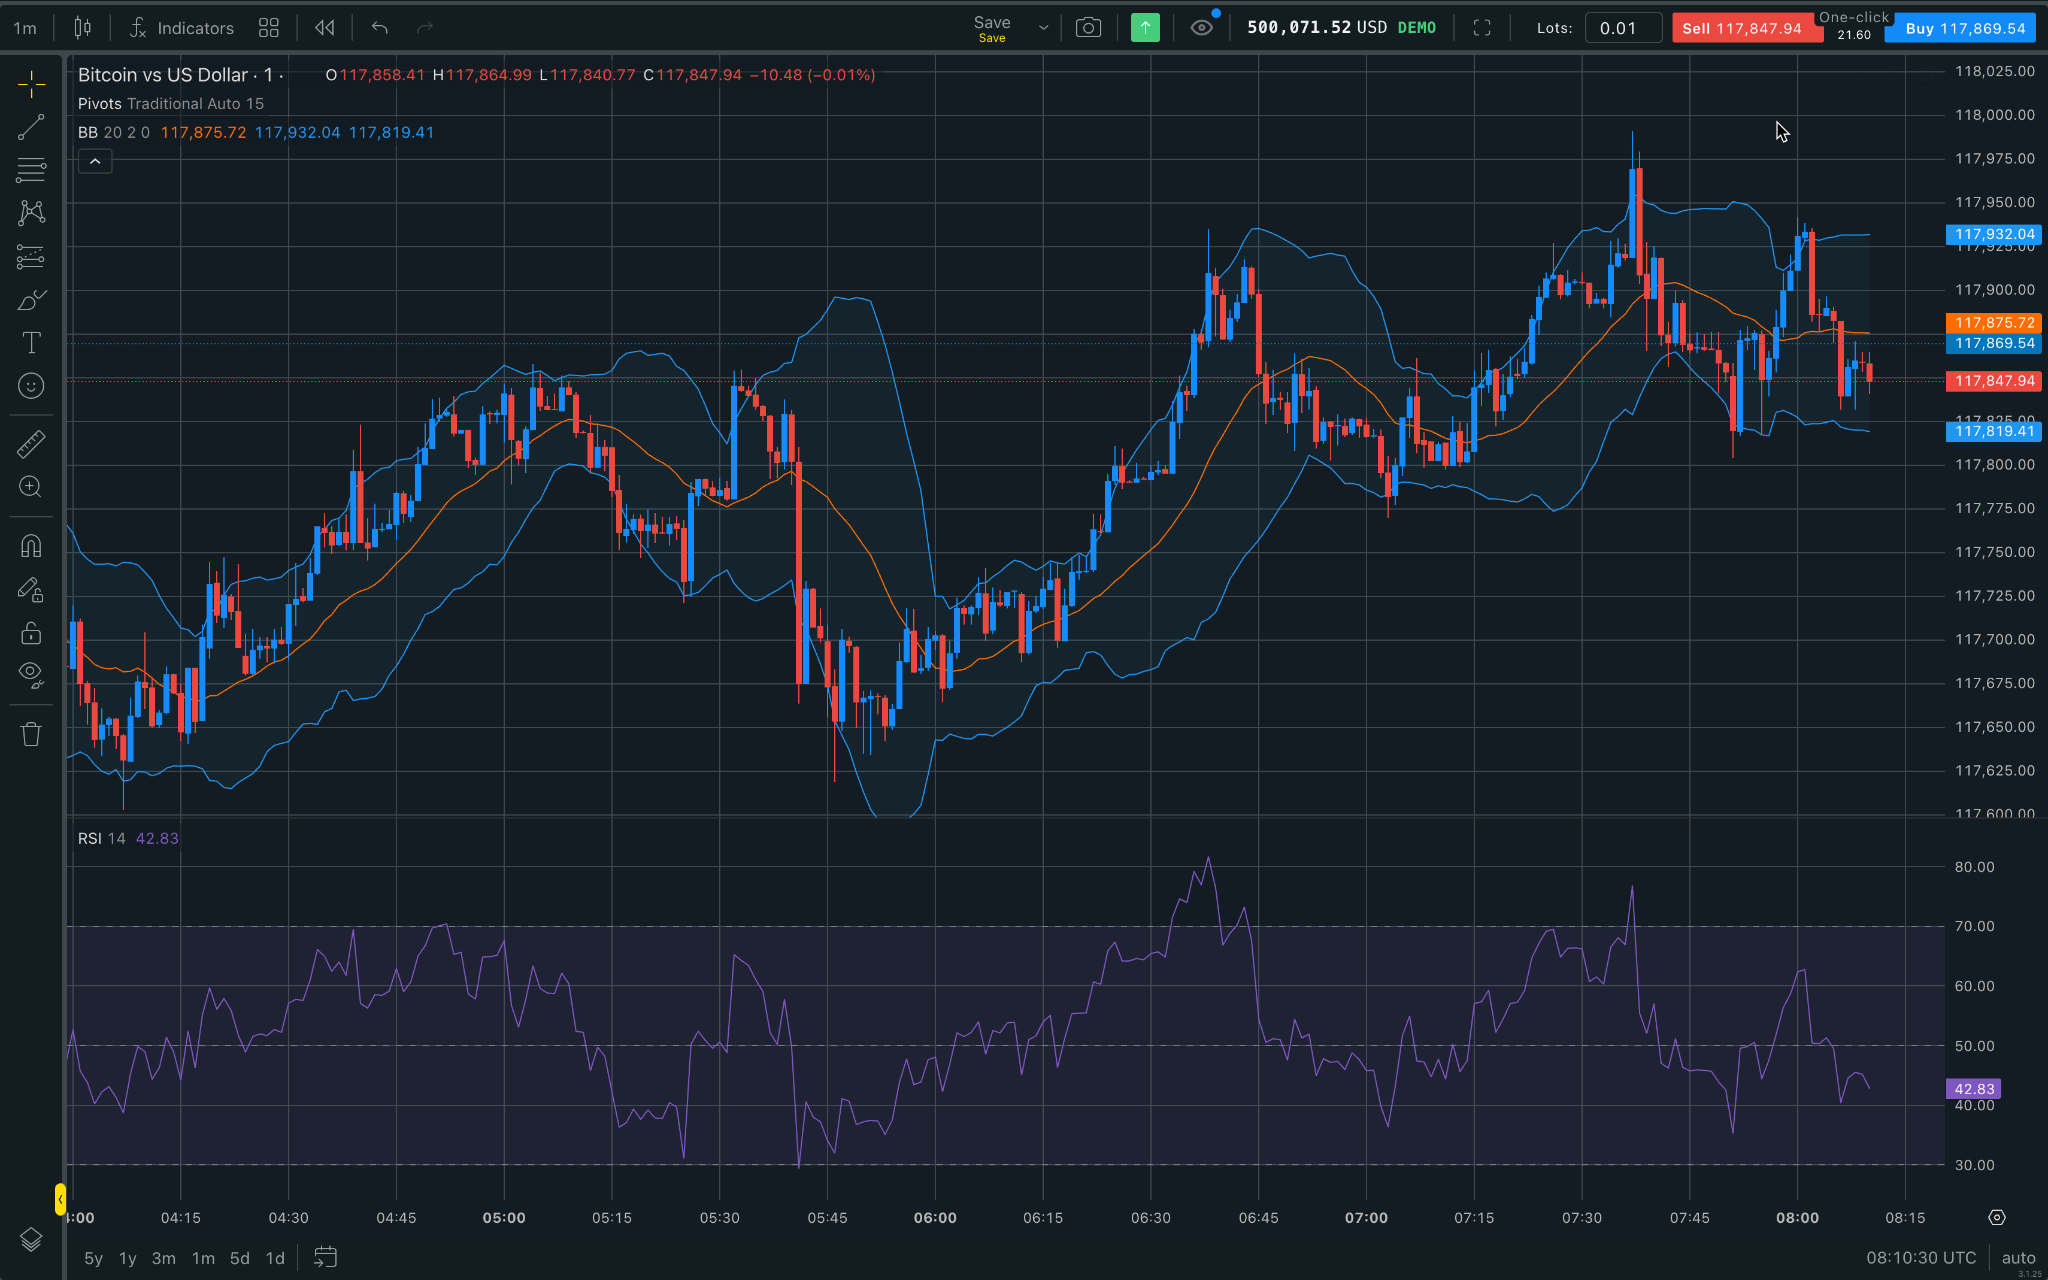Open the emoji icons tool
2048x1280 pixels.
point(31,386)
